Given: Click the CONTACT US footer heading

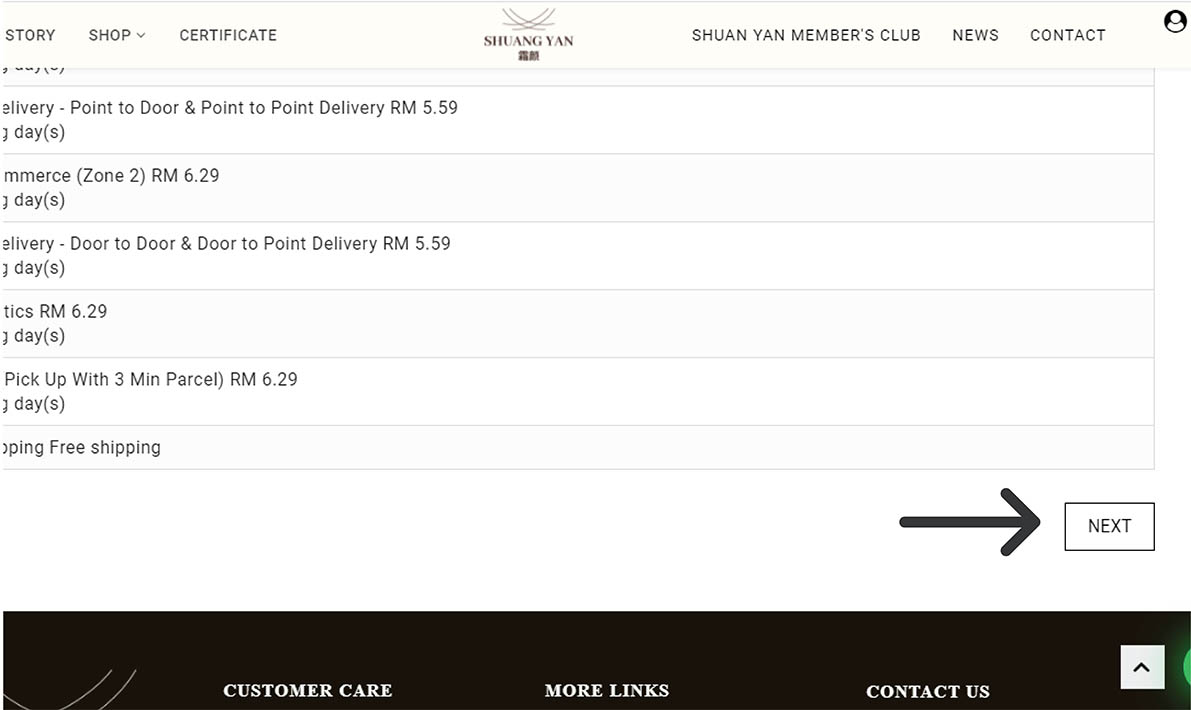Looking at the screenshot, I should [x=927, y=691].
